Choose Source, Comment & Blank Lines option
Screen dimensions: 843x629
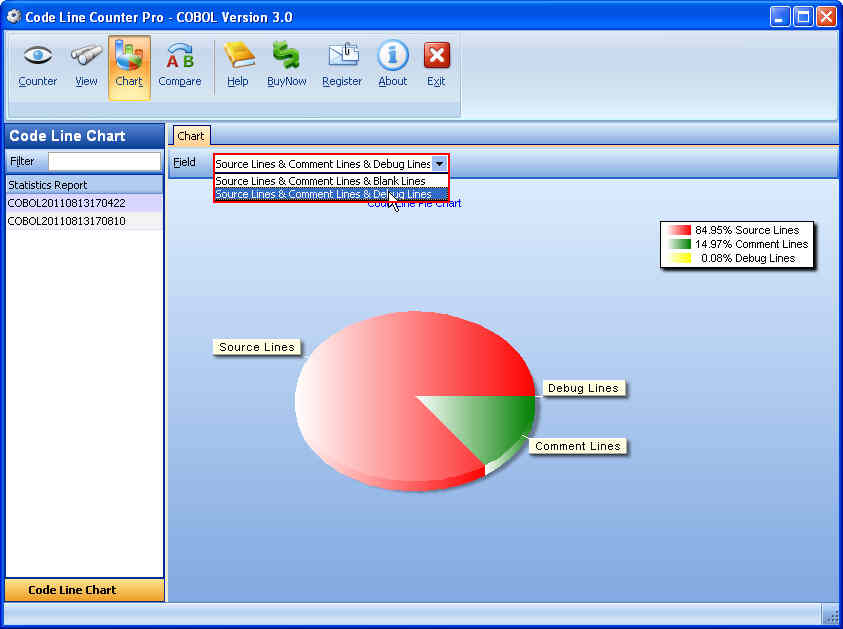pos(321,181)
